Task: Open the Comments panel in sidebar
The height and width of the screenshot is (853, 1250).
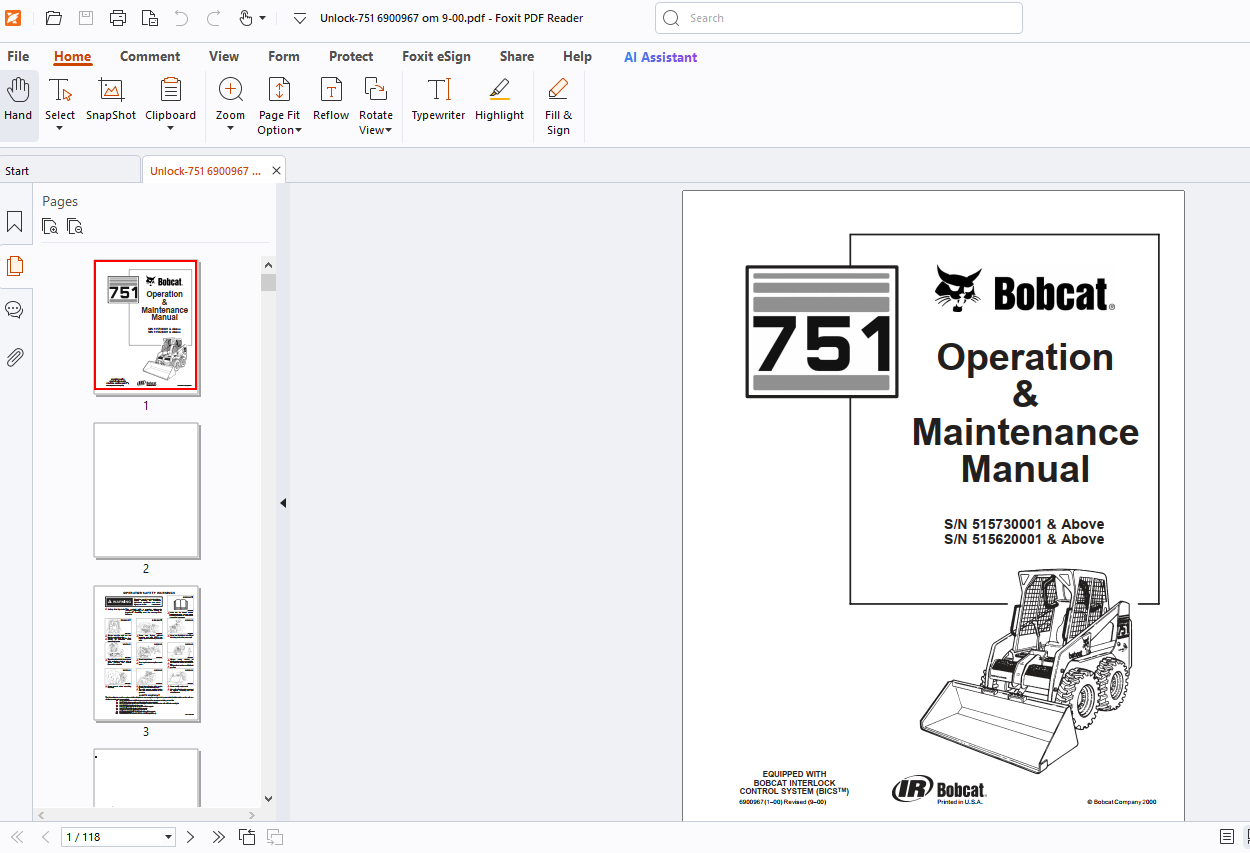Action: point(15,310)
